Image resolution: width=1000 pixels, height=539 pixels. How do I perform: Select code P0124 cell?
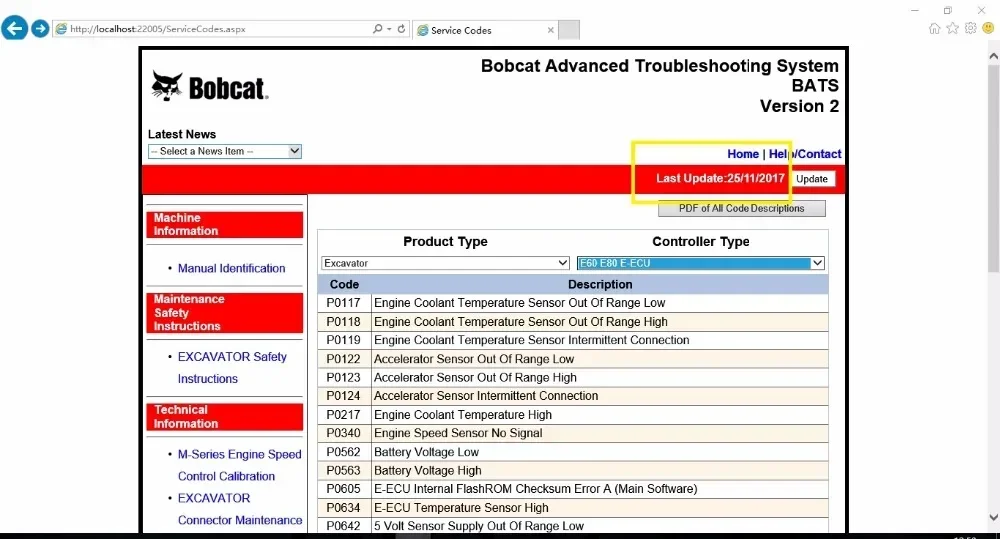click(x=344, y=396)
